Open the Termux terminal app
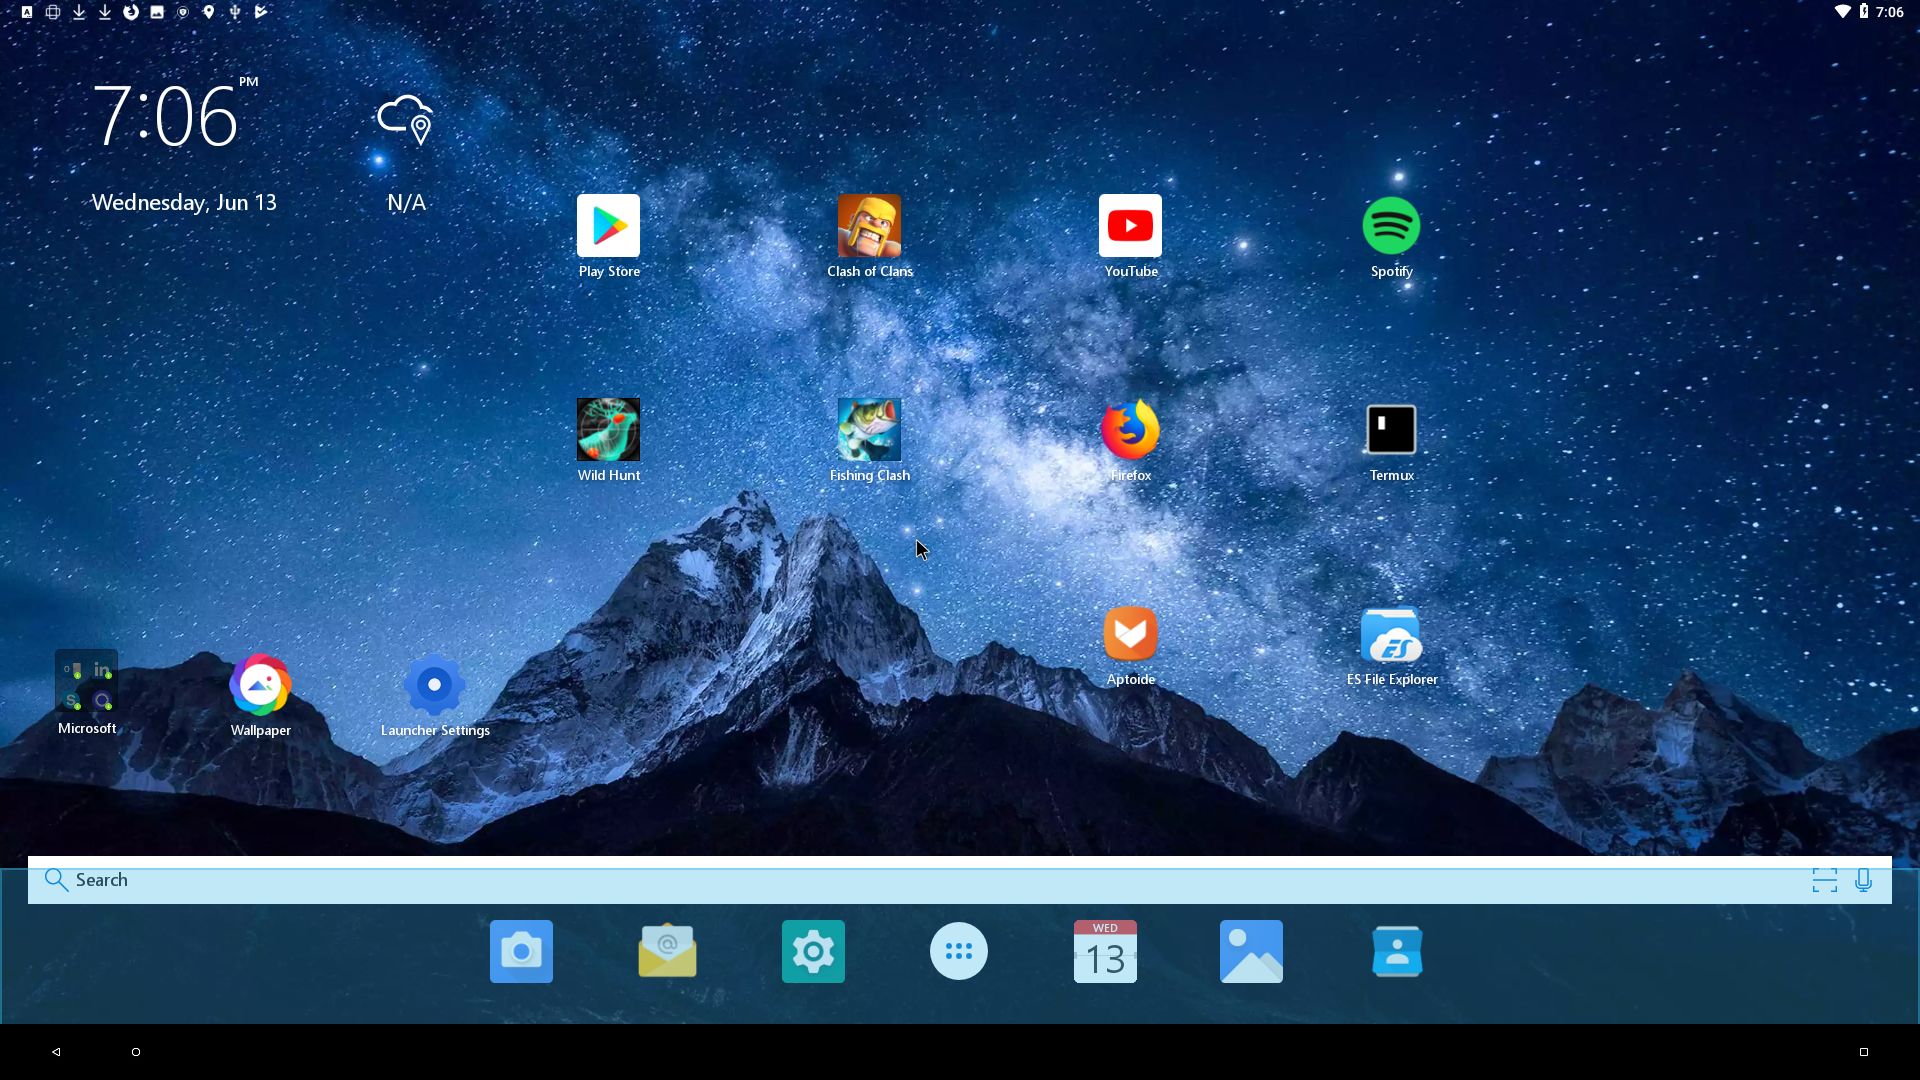 coord(1391,430)
